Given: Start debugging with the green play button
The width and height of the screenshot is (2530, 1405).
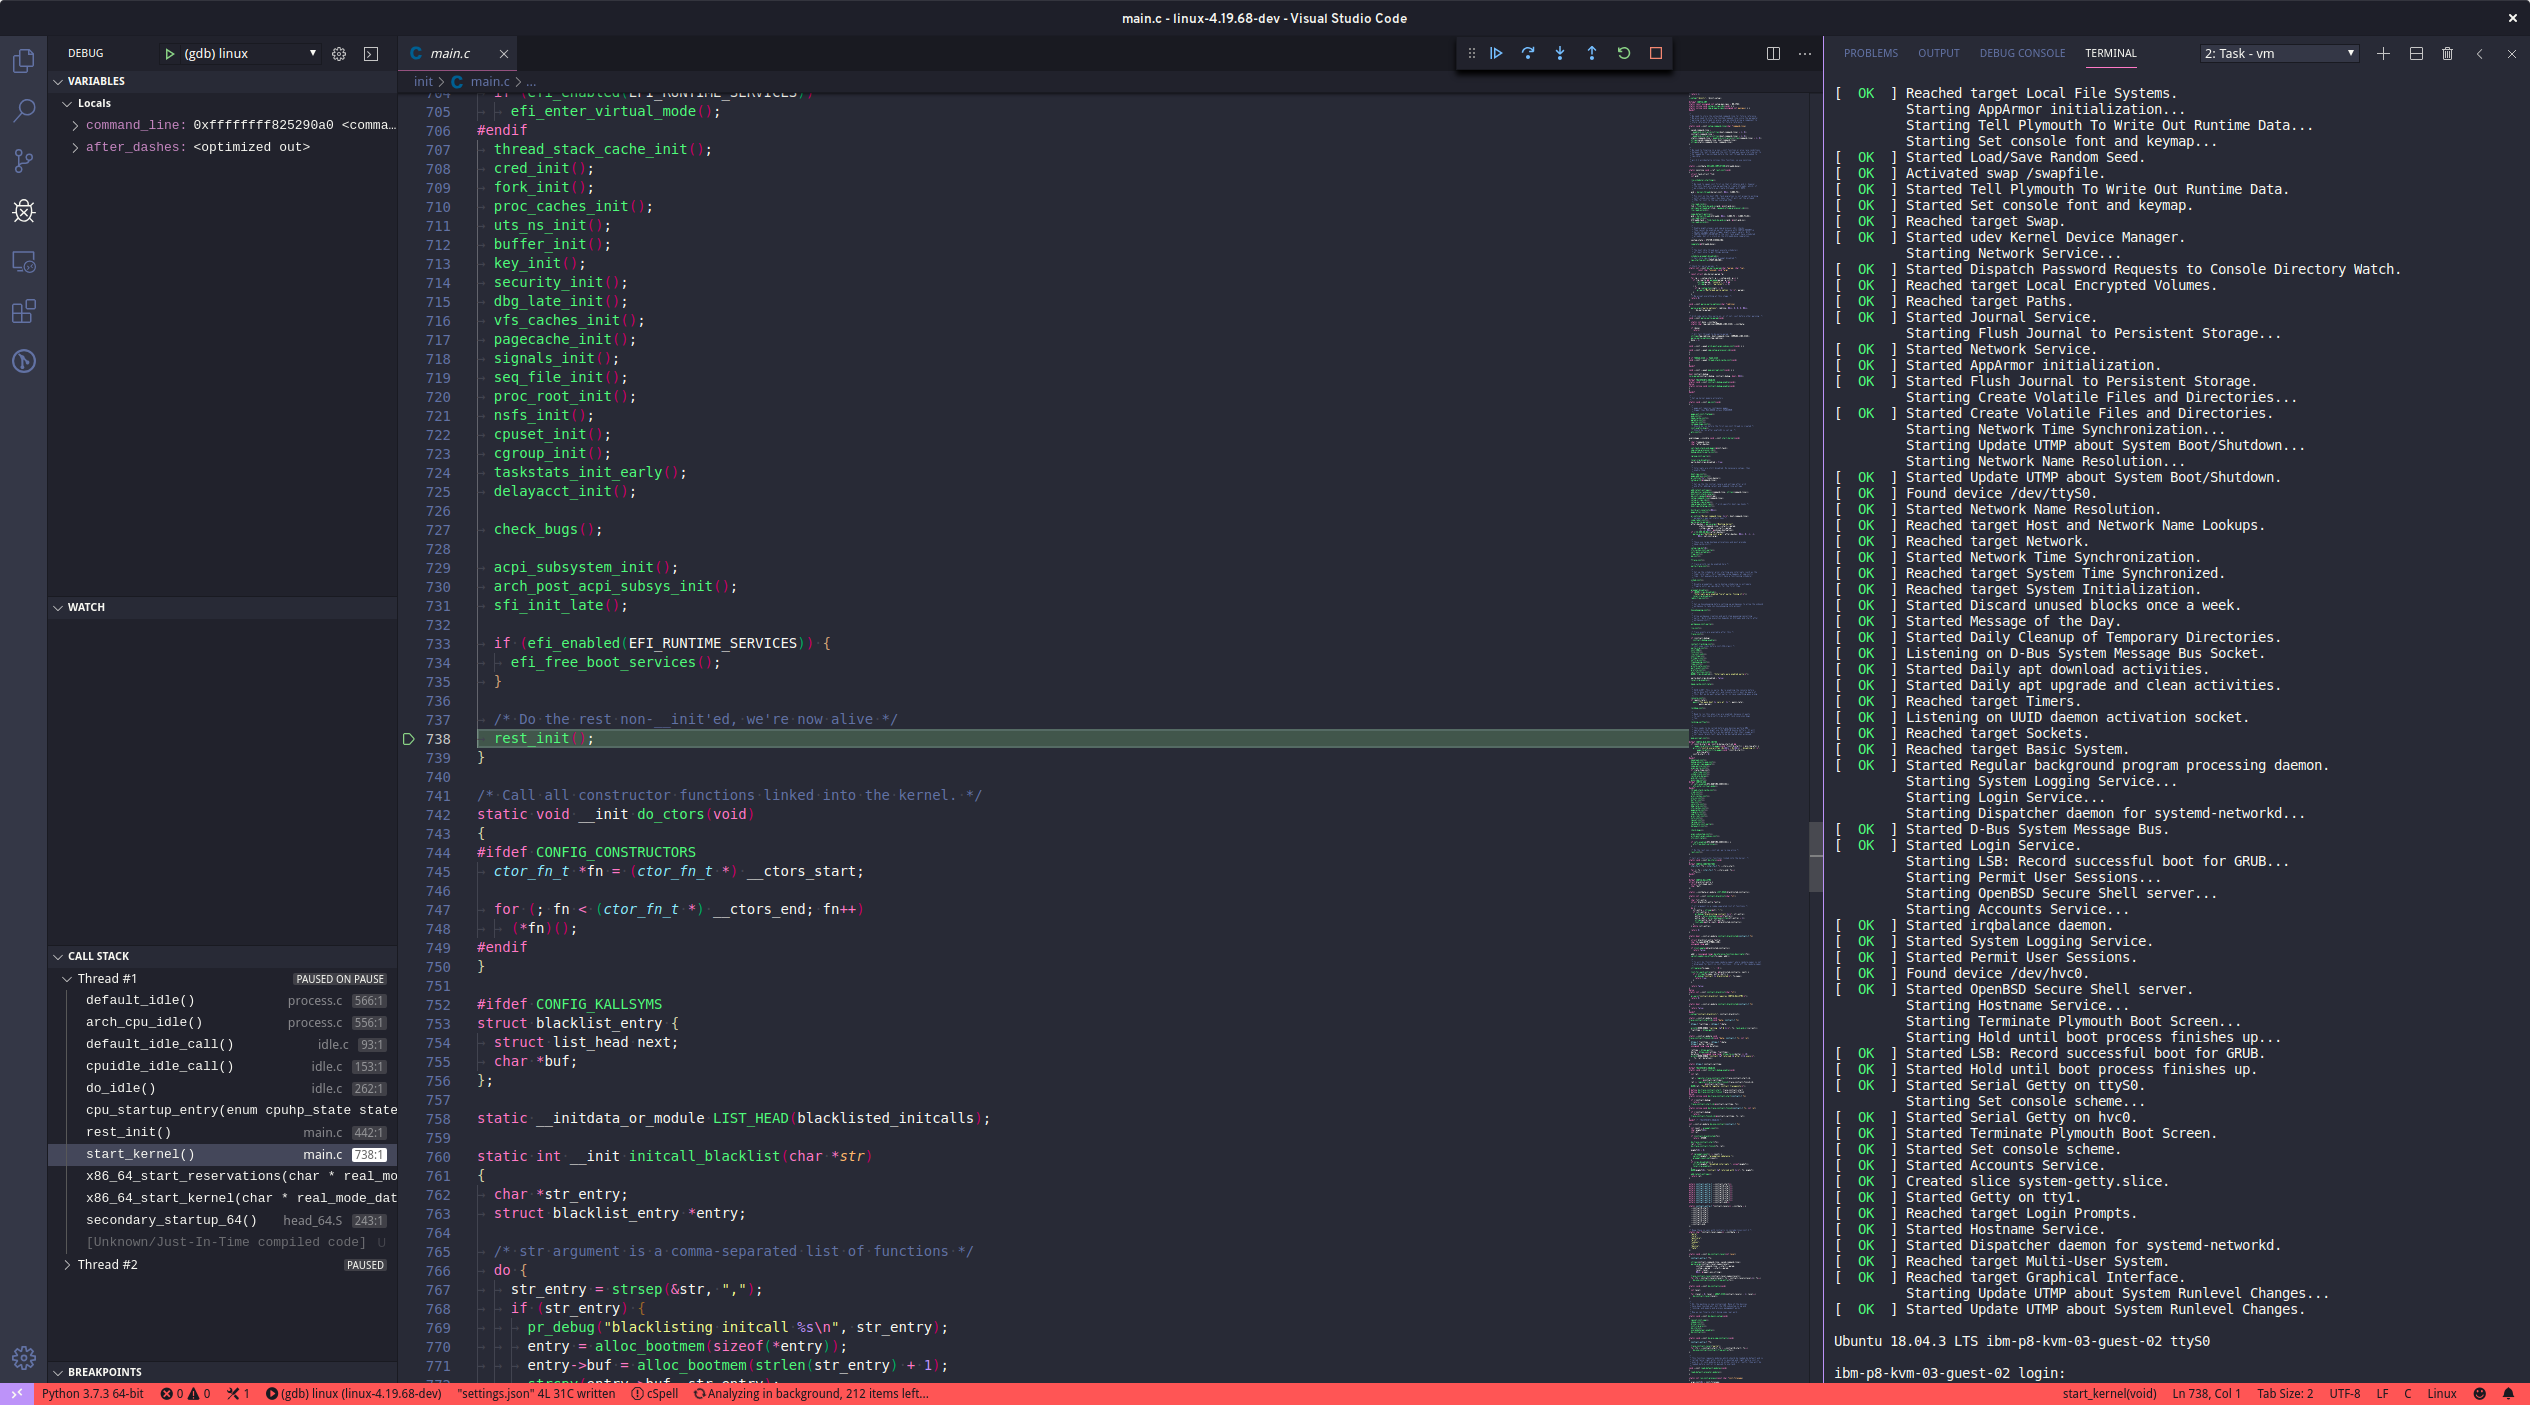Looking at the screenshot, I should [169, 54].
